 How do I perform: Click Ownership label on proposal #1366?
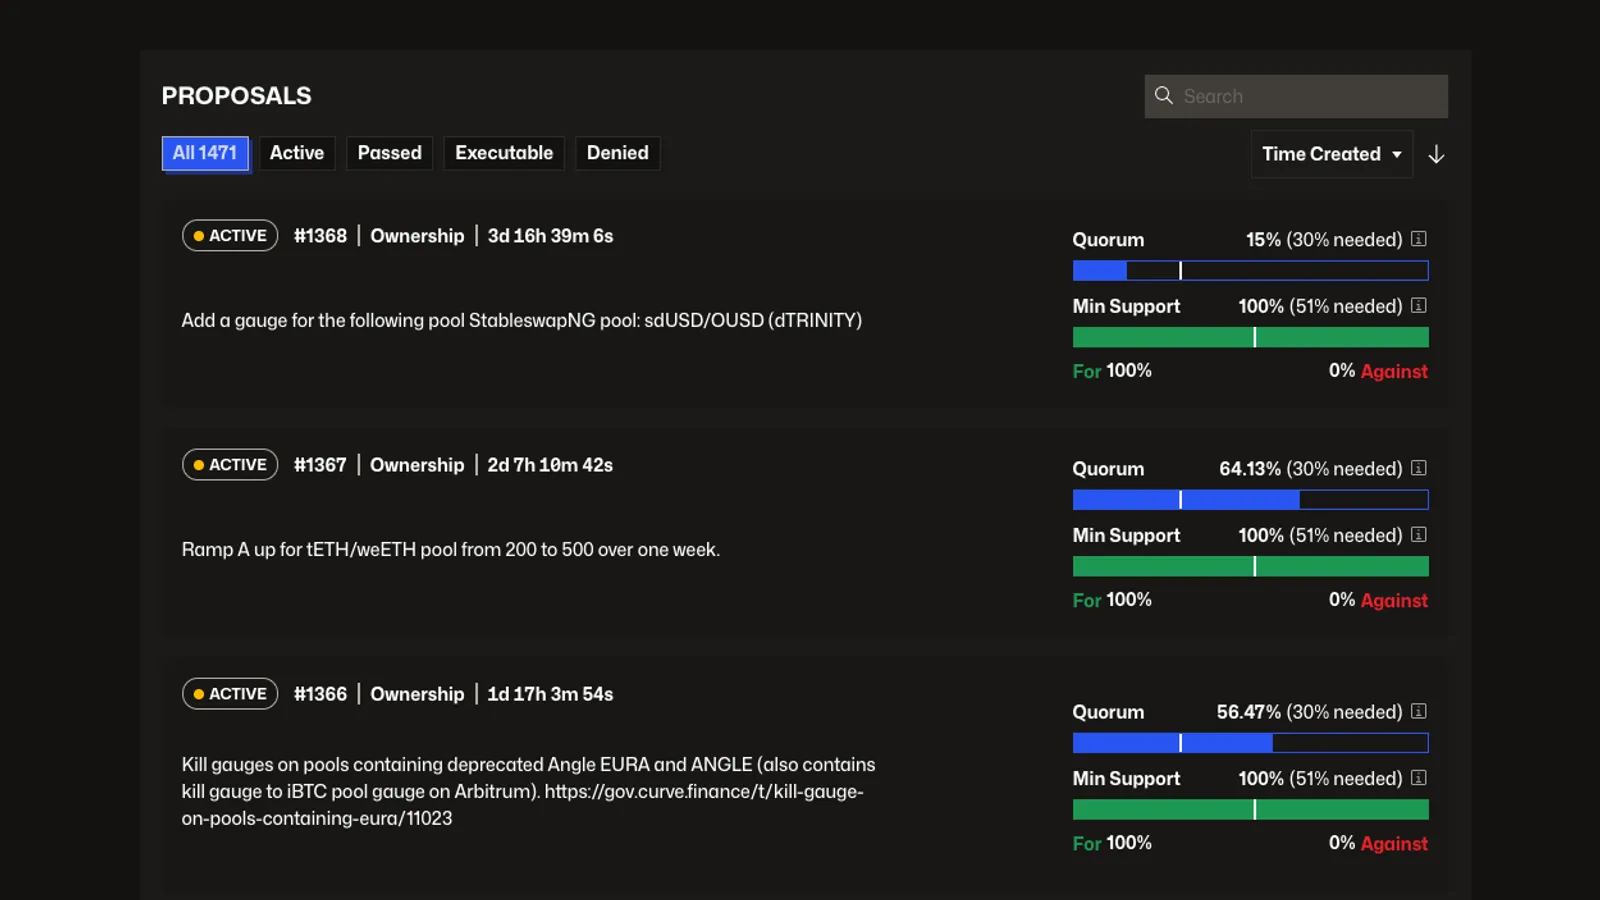click(417, 694)
